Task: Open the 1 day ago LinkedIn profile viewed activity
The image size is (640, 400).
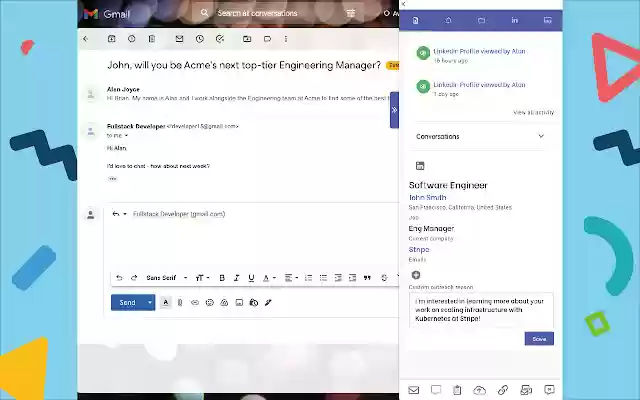Action: 479,85
